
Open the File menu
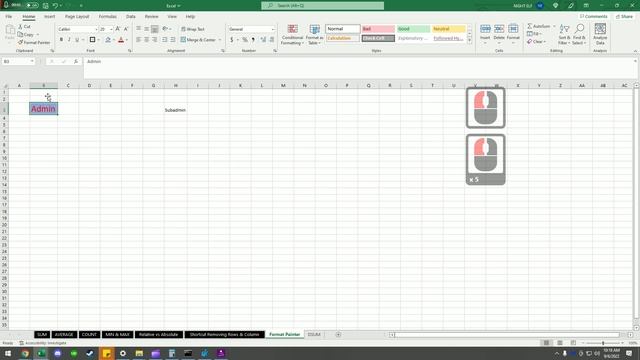point(9,17)
